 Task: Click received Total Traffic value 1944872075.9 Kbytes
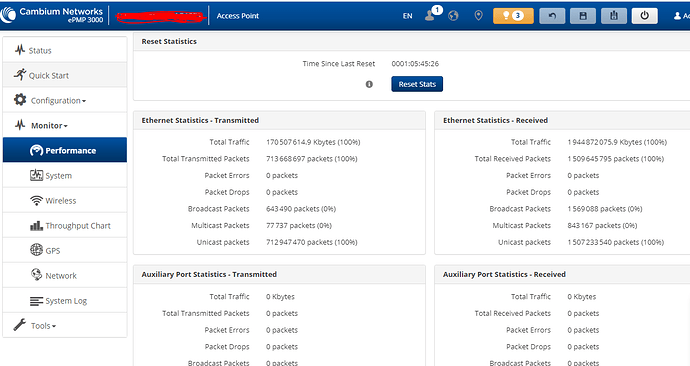(617, 142)
